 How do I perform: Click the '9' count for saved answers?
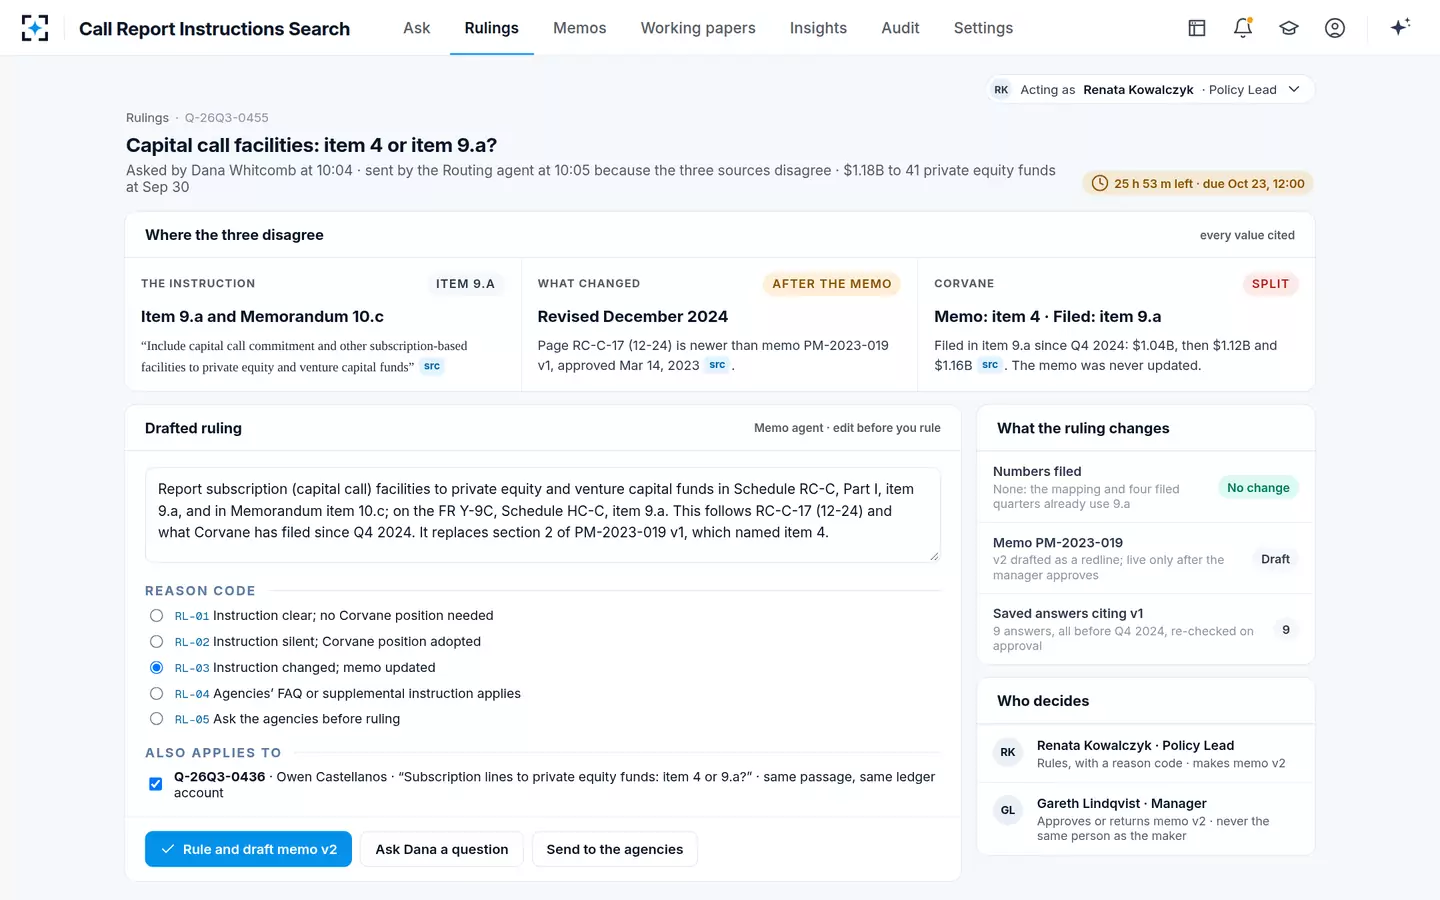(1286, 630)
